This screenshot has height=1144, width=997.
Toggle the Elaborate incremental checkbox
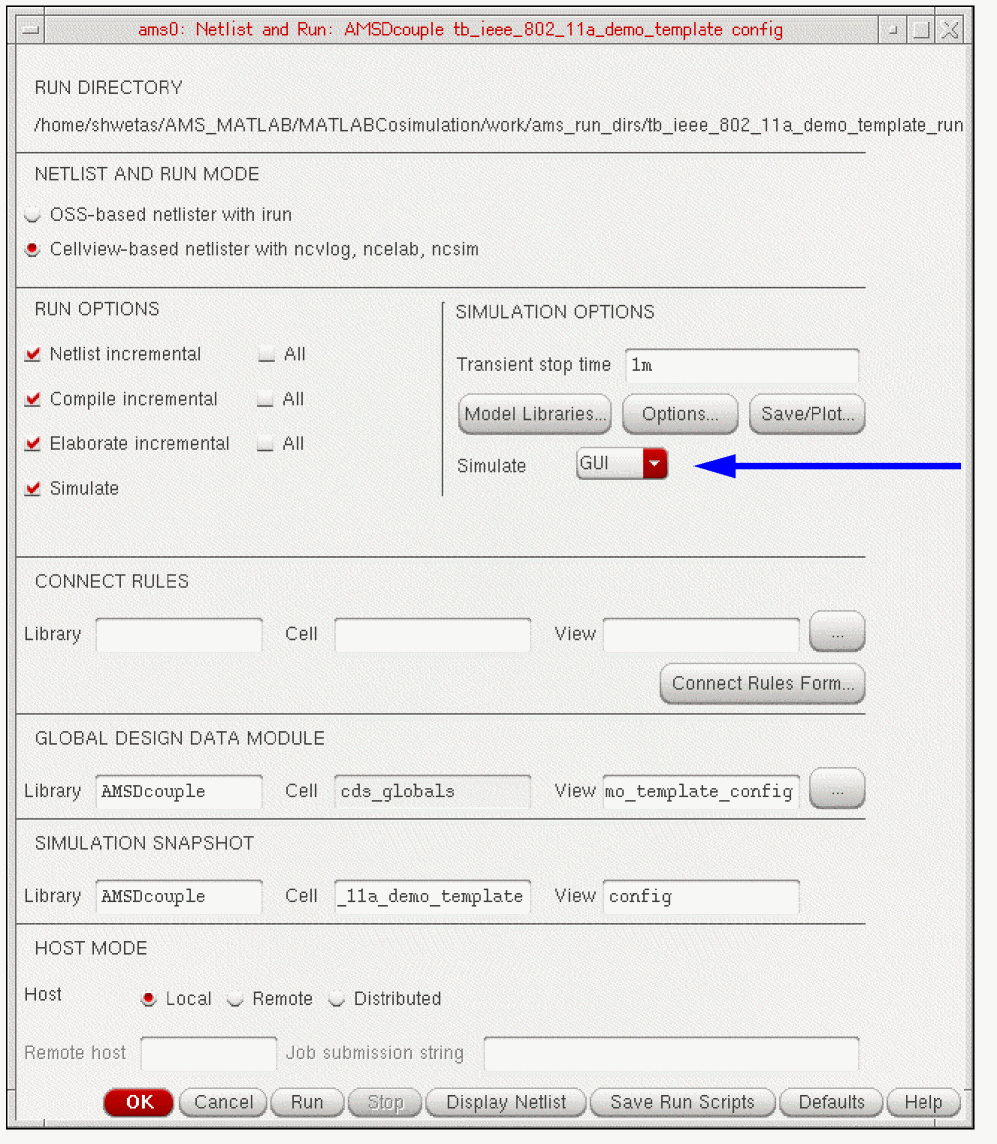click(x=32, y=444)
